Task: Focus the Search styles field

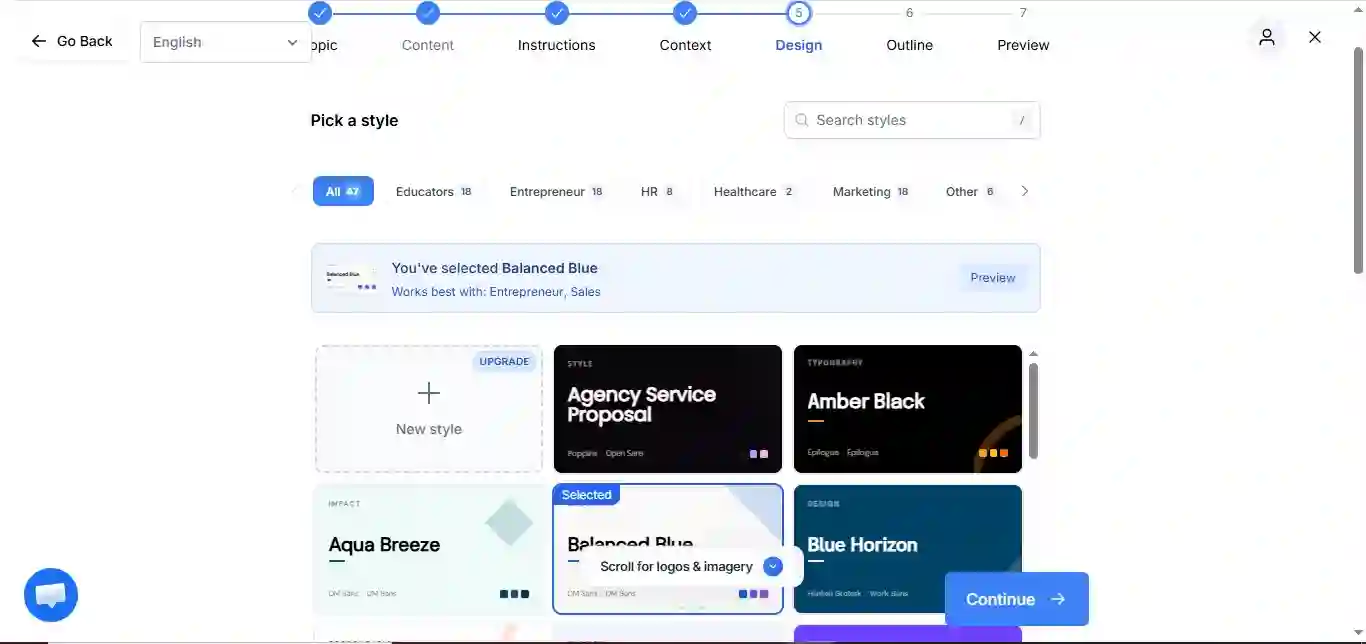Action: tap(912, 120)
